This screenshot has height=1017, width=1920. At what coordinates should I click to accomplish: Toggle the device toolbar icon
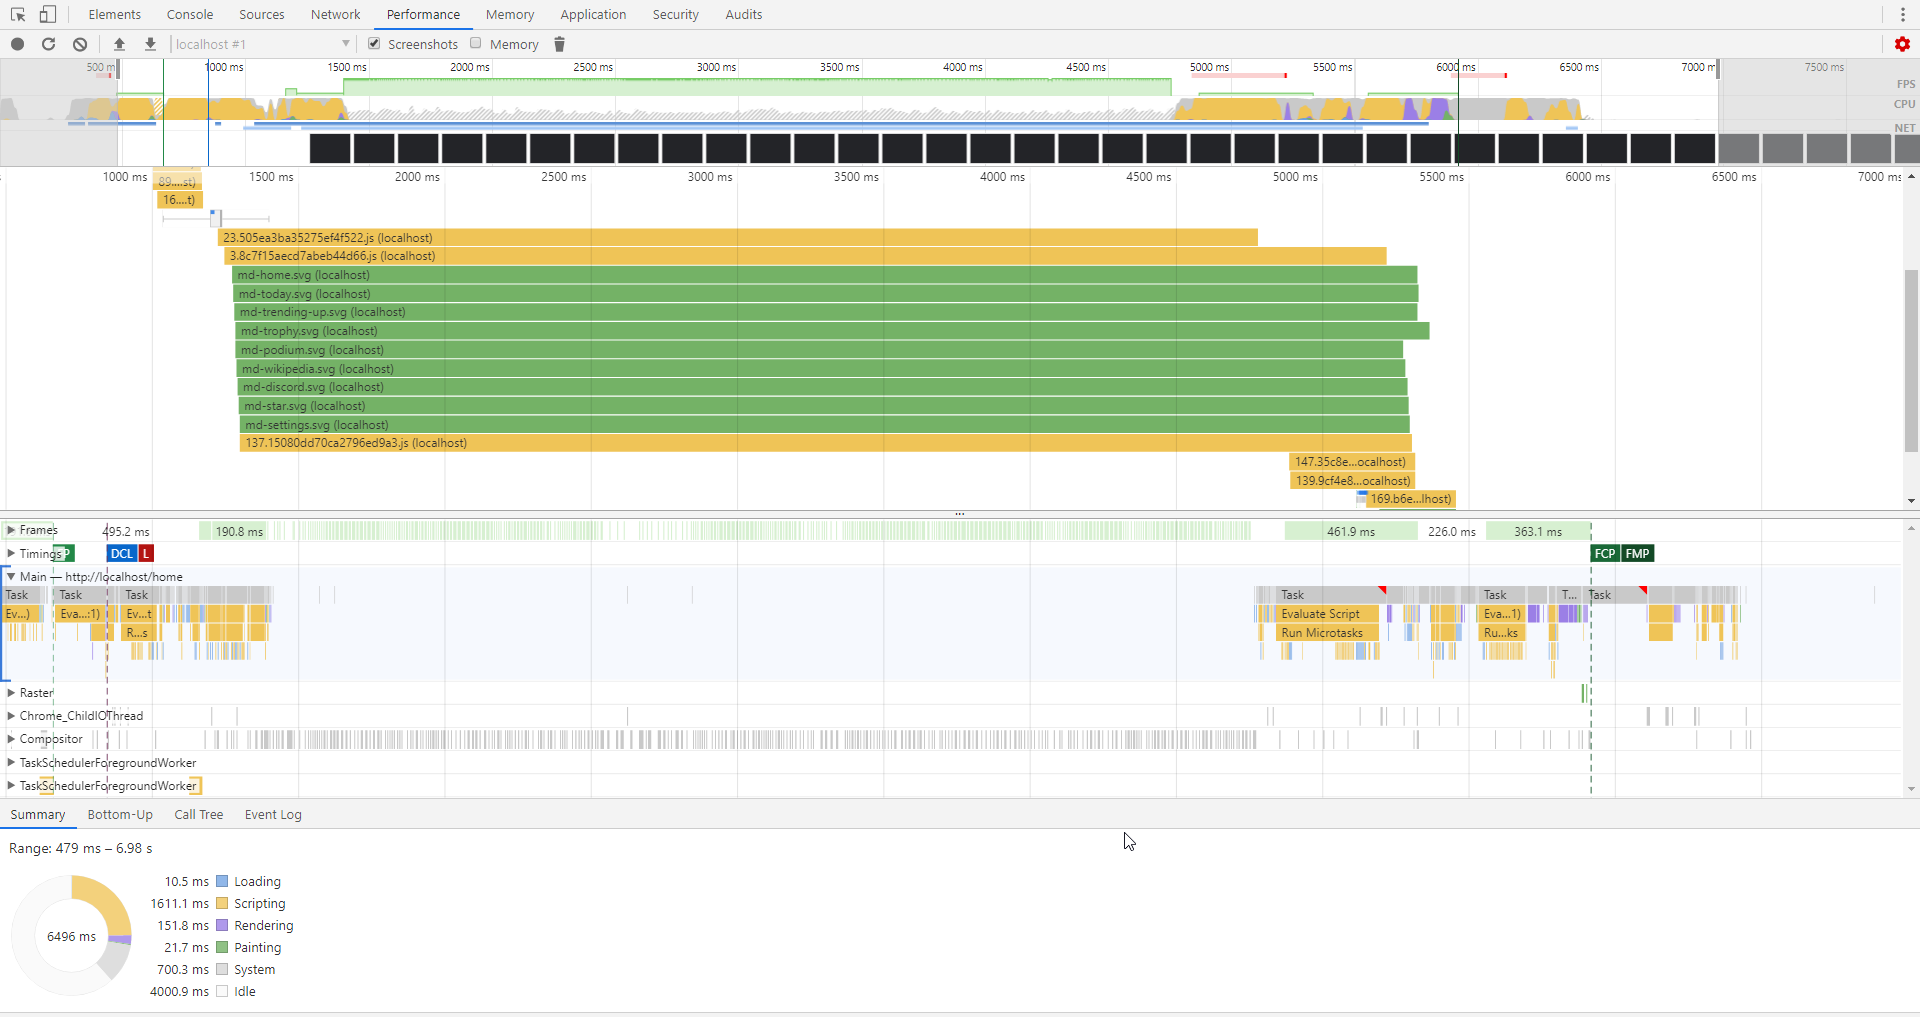47,14
